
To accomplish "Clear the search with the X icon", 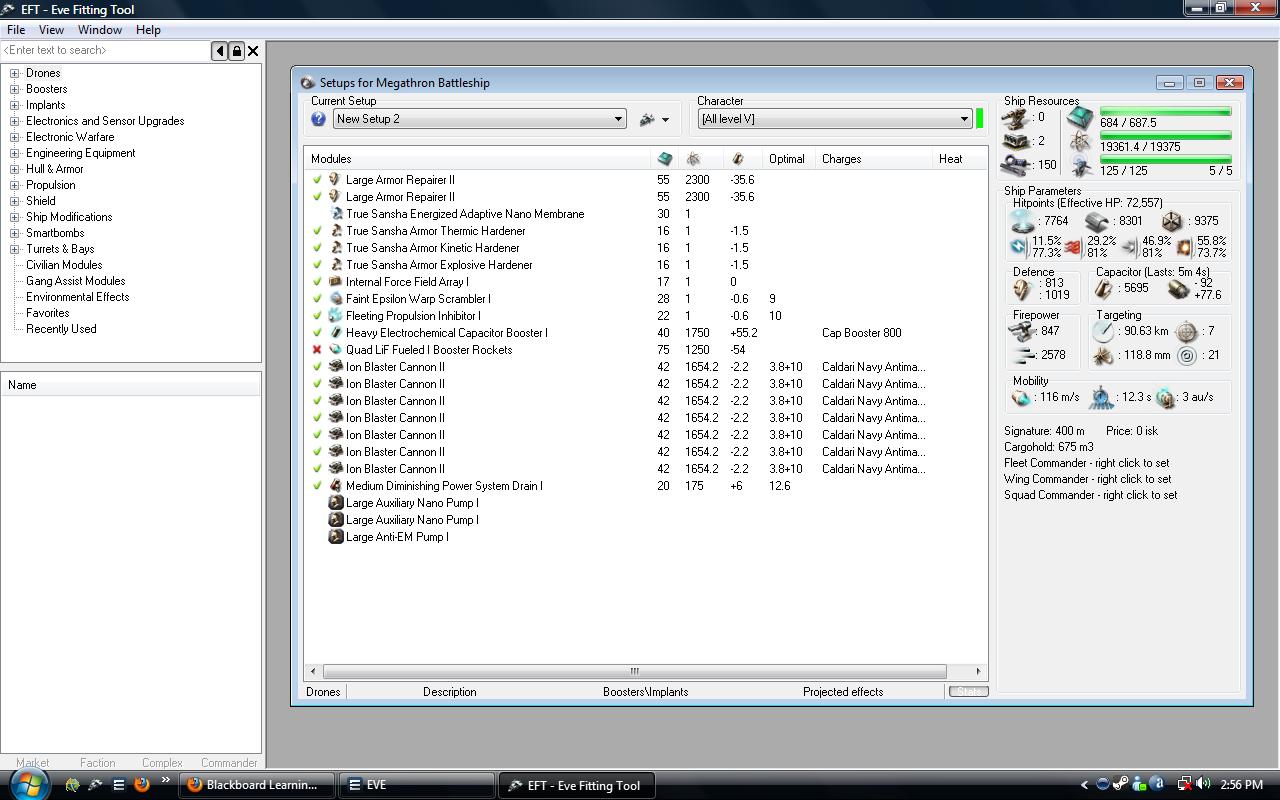I will (253, 51).
